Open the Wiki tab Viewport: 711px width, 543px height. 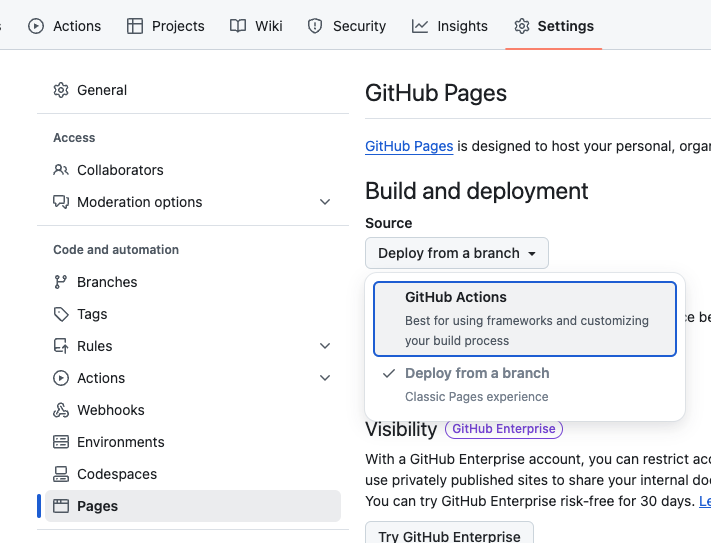tap(256, 26)
